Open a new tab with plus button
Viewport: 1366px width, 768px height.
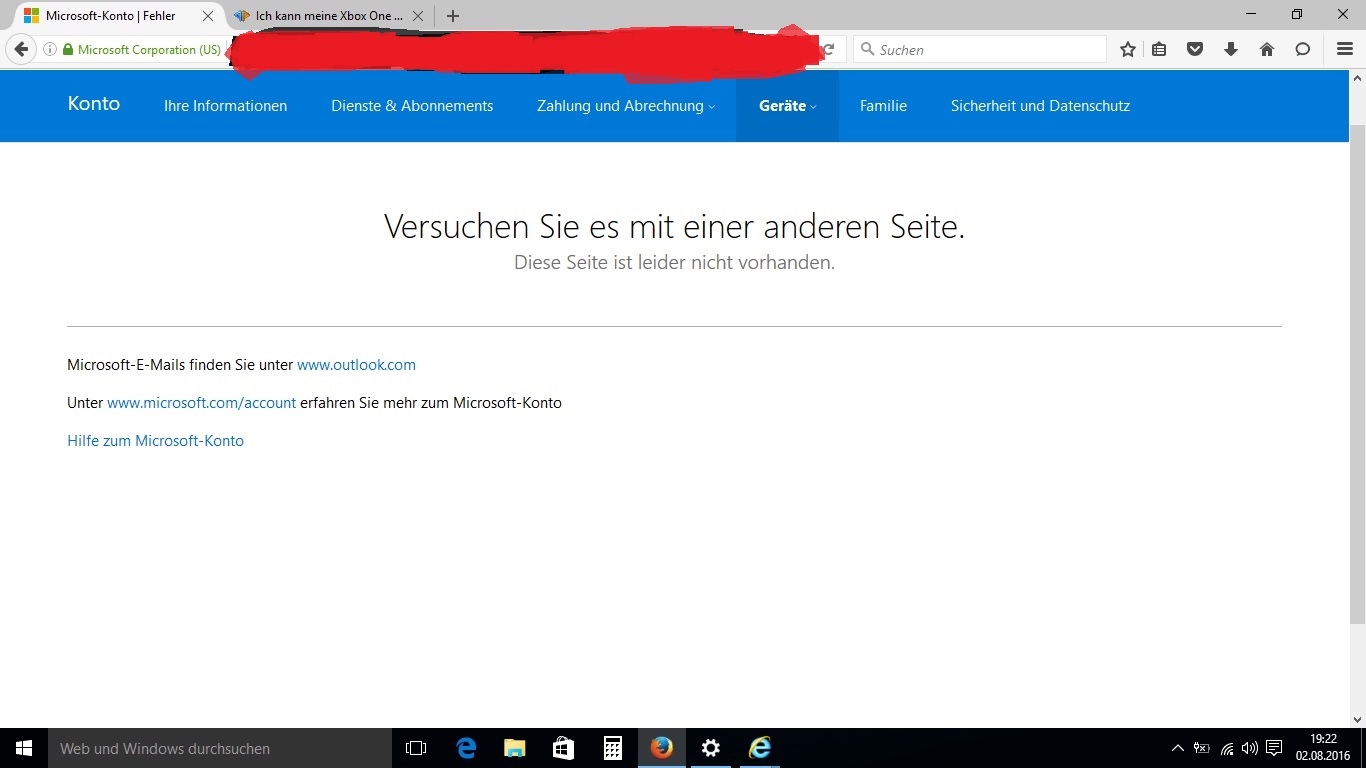point(453,16)
